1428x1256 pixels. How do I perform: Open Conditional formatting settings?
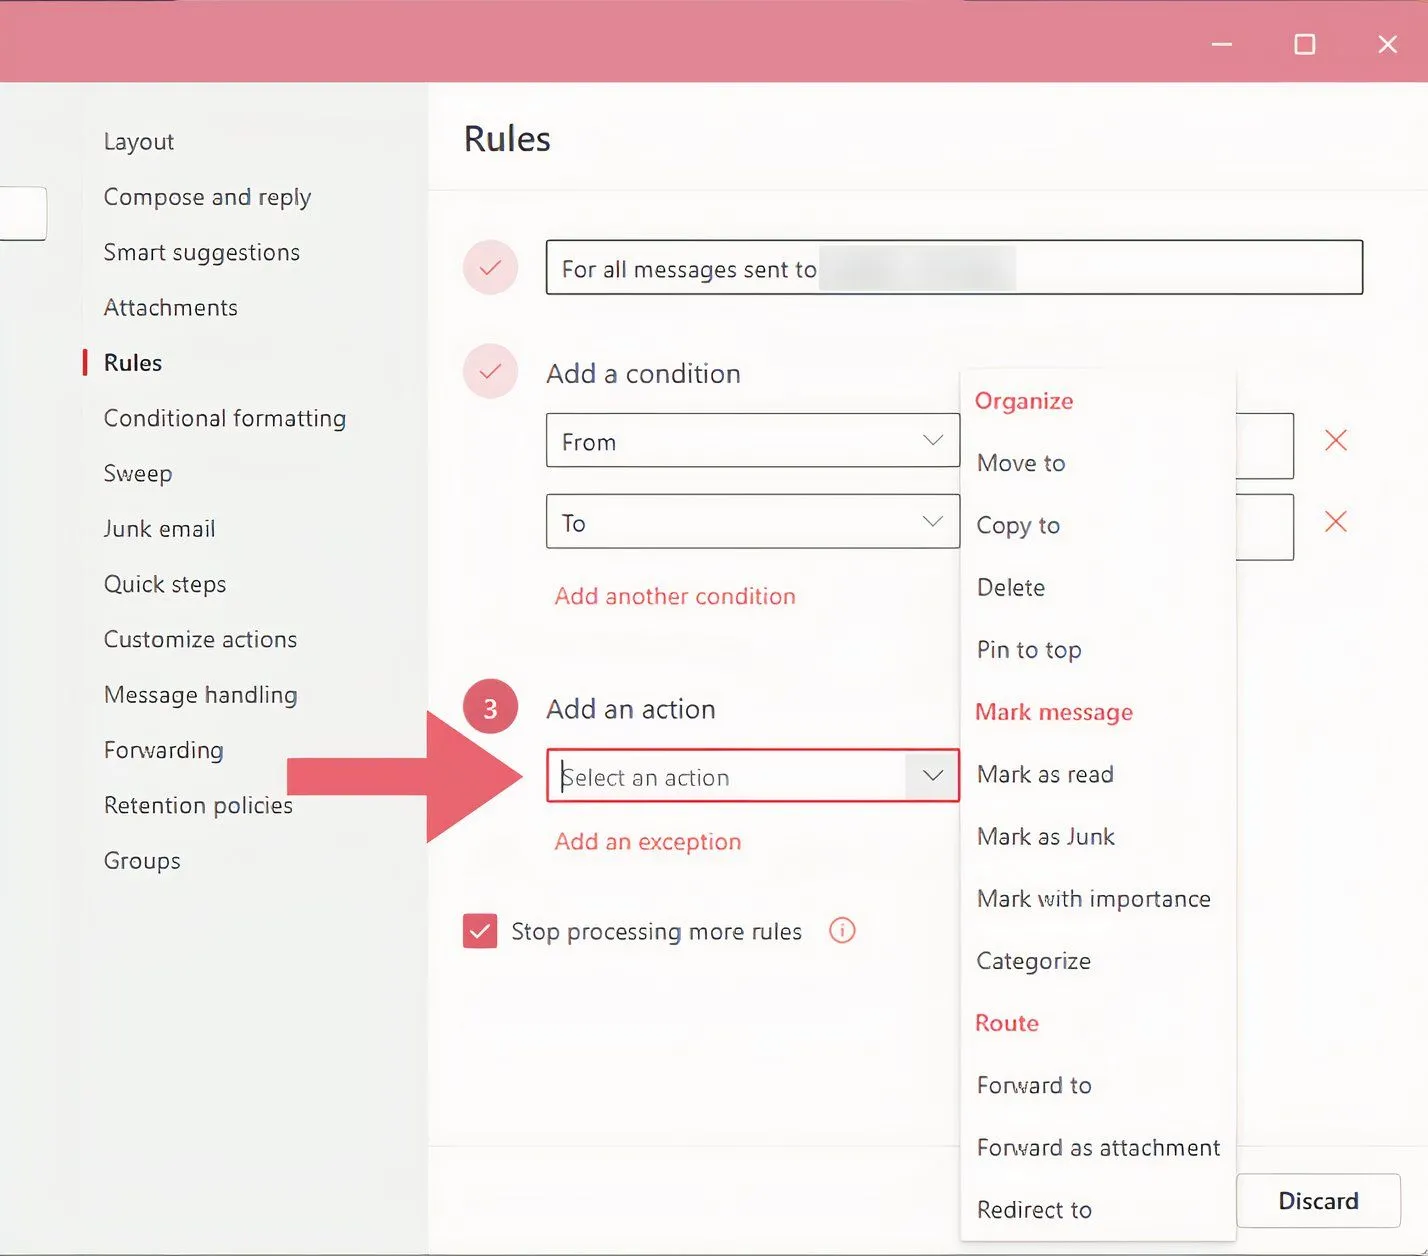click(x=225, y=418)
